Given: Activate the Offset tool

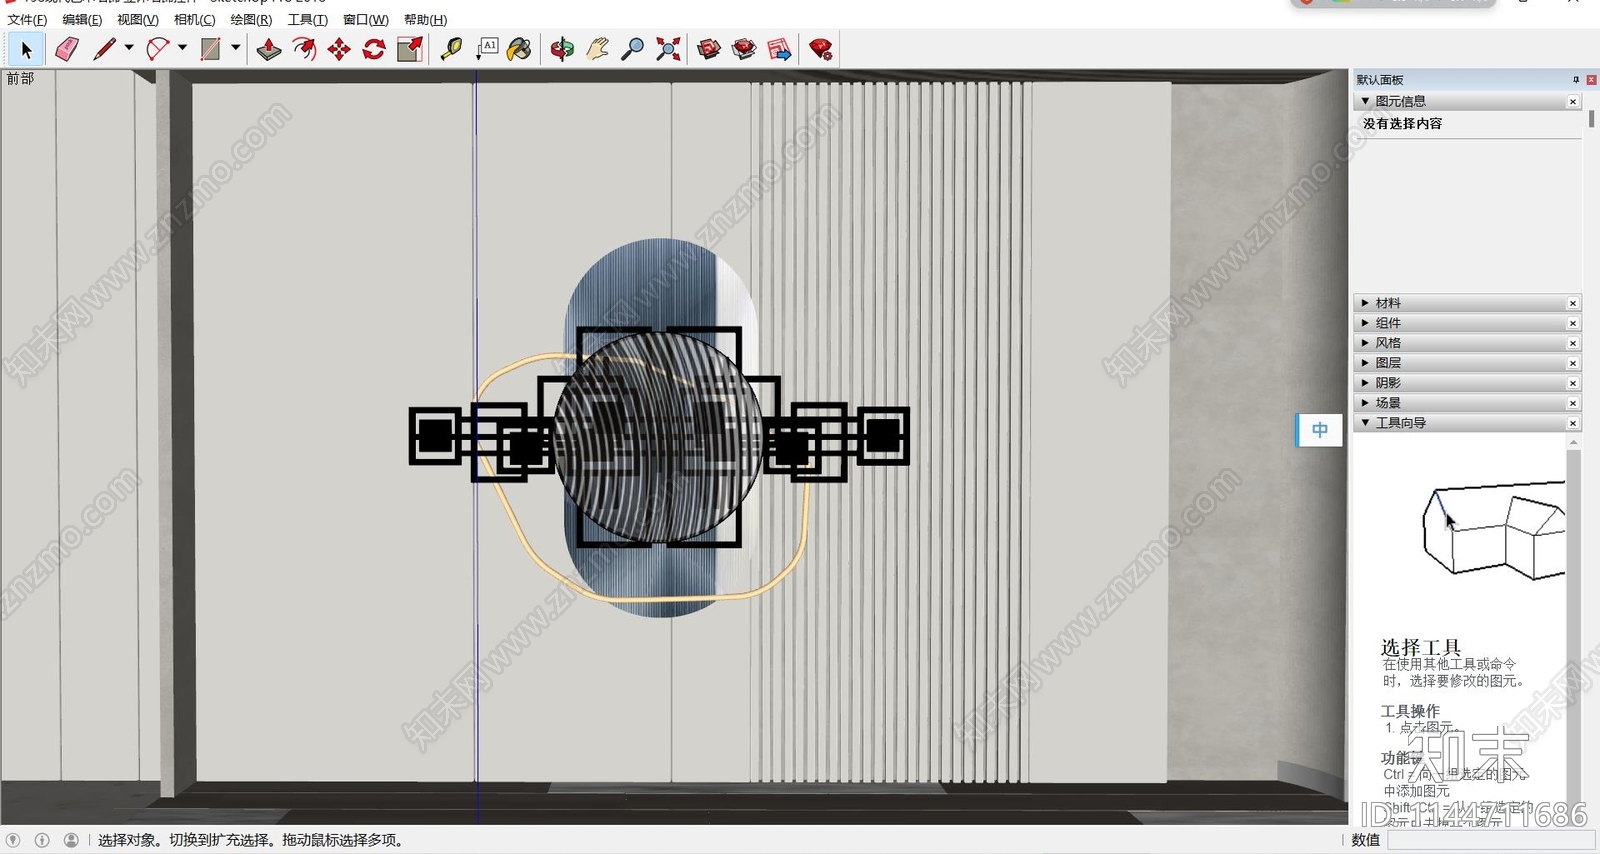Looking at the screenshot, I should point(304,49).
